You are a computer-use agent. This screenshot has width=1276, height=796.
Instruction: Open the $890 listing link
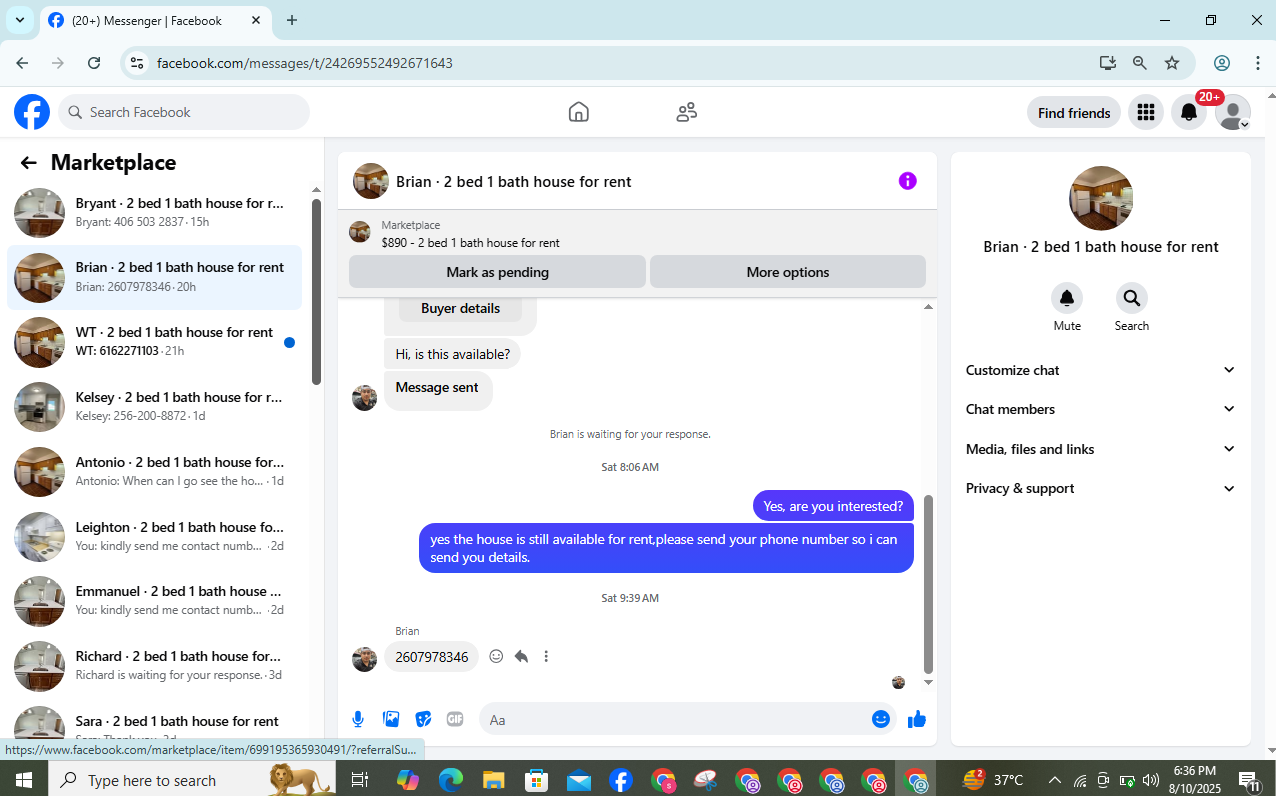click(470, 243)
